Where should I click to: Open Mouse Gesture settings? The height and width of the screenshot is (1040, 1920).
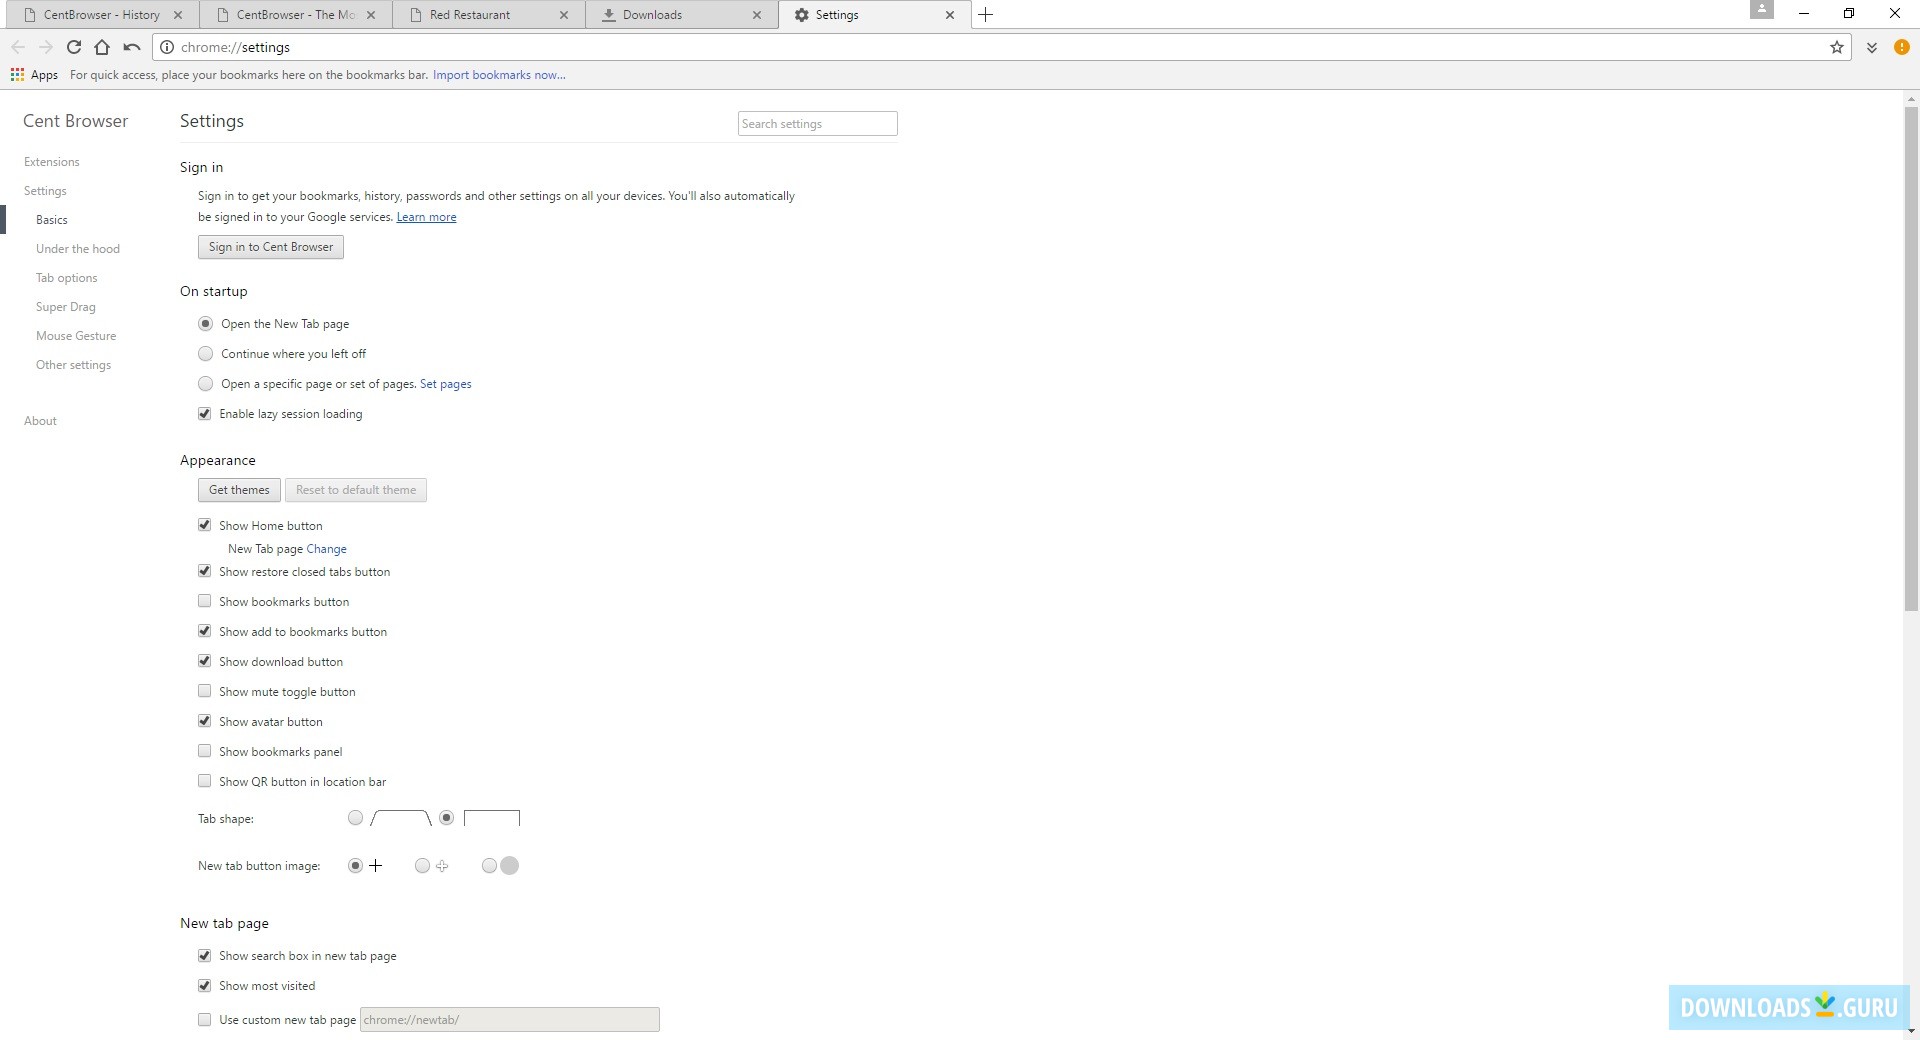coord(76,336)
